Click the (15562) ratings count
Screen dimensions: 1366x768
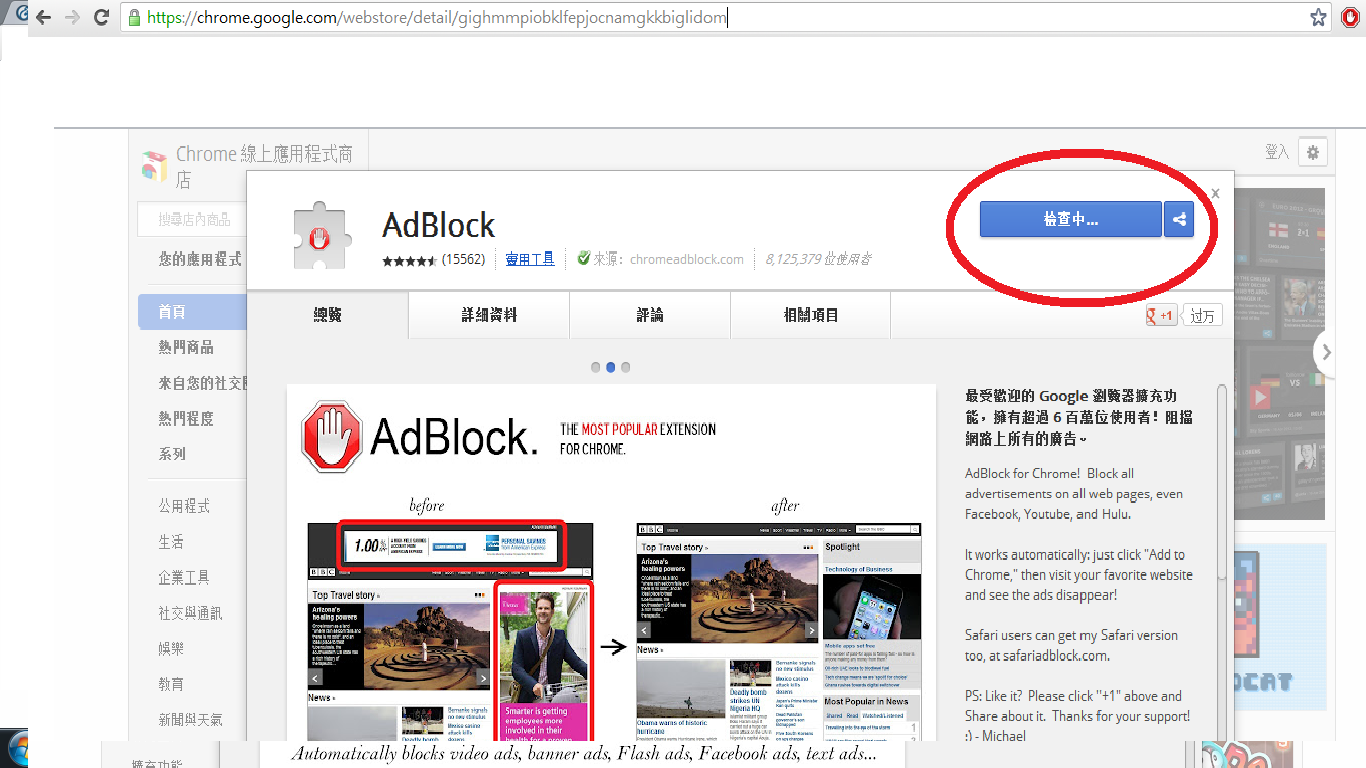(x=464, y=259)
